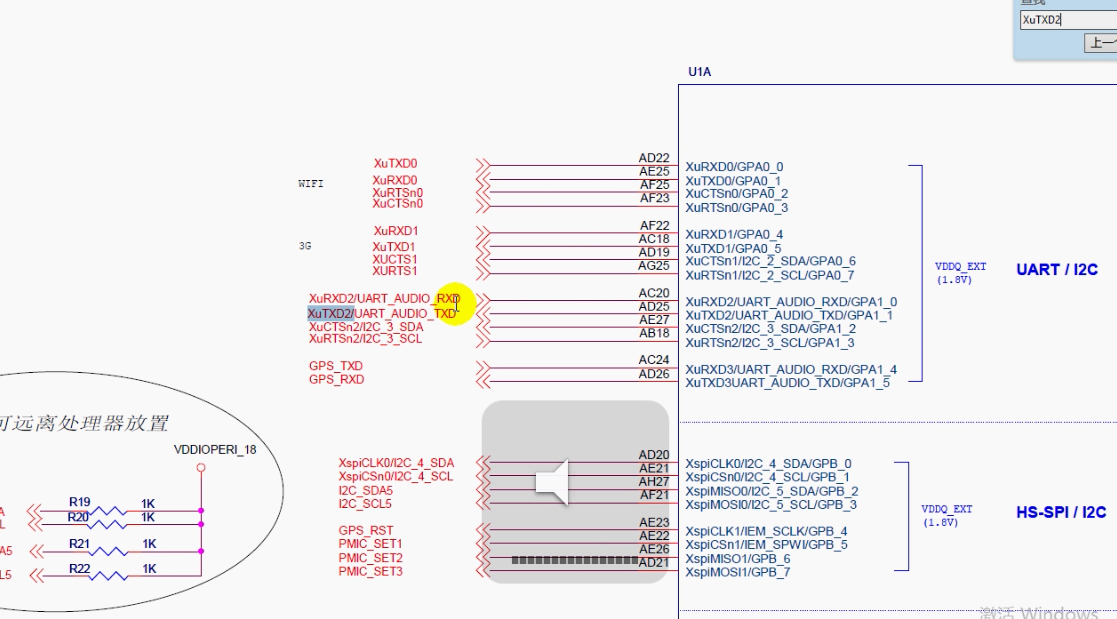
Task: Select the WIFI text annotation
Action: point(311,183)
